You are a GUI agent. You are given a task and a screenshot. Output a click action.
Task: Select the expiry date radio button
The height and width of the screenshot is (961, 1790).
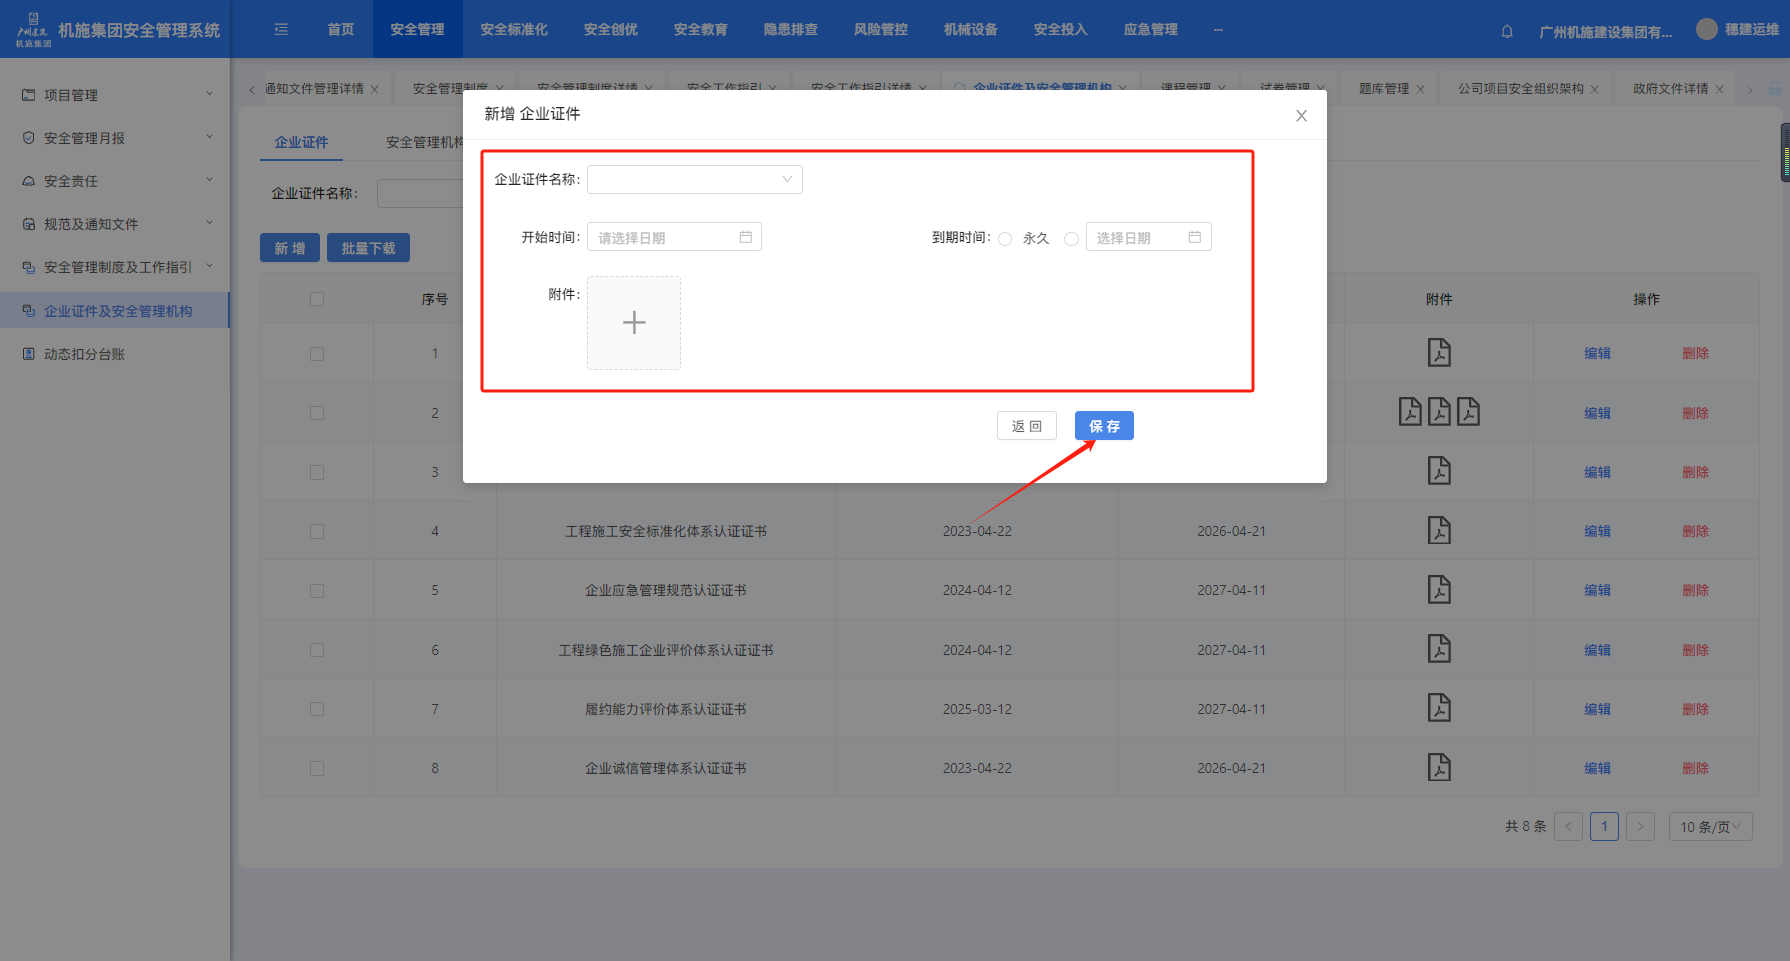click(x=1071, y=239)
